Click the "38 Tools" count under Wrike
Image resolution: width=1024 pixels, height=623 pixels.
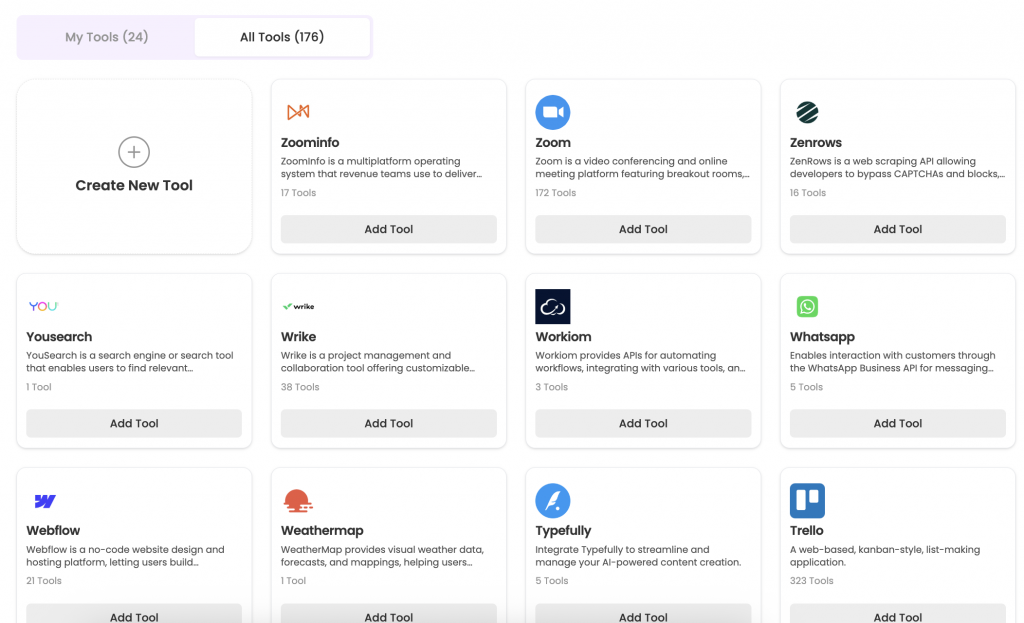(x=300, y=387)
